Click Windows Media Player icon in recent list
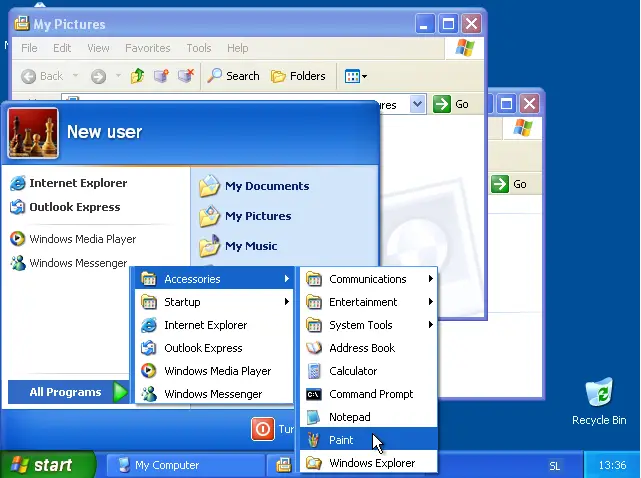Viewport: 641px width, 478px height. (18, 239)
